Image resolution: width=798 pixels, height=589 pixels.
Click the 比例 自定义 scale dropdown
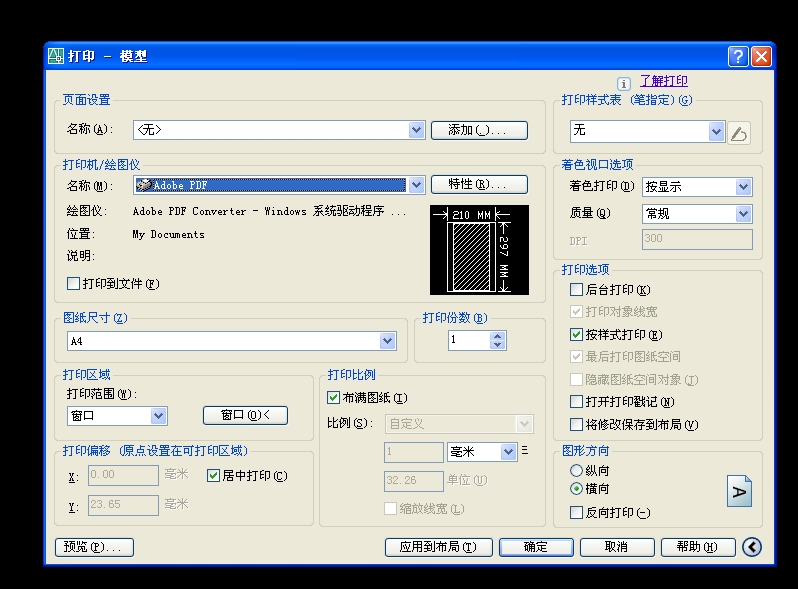[x=459, y=424]
